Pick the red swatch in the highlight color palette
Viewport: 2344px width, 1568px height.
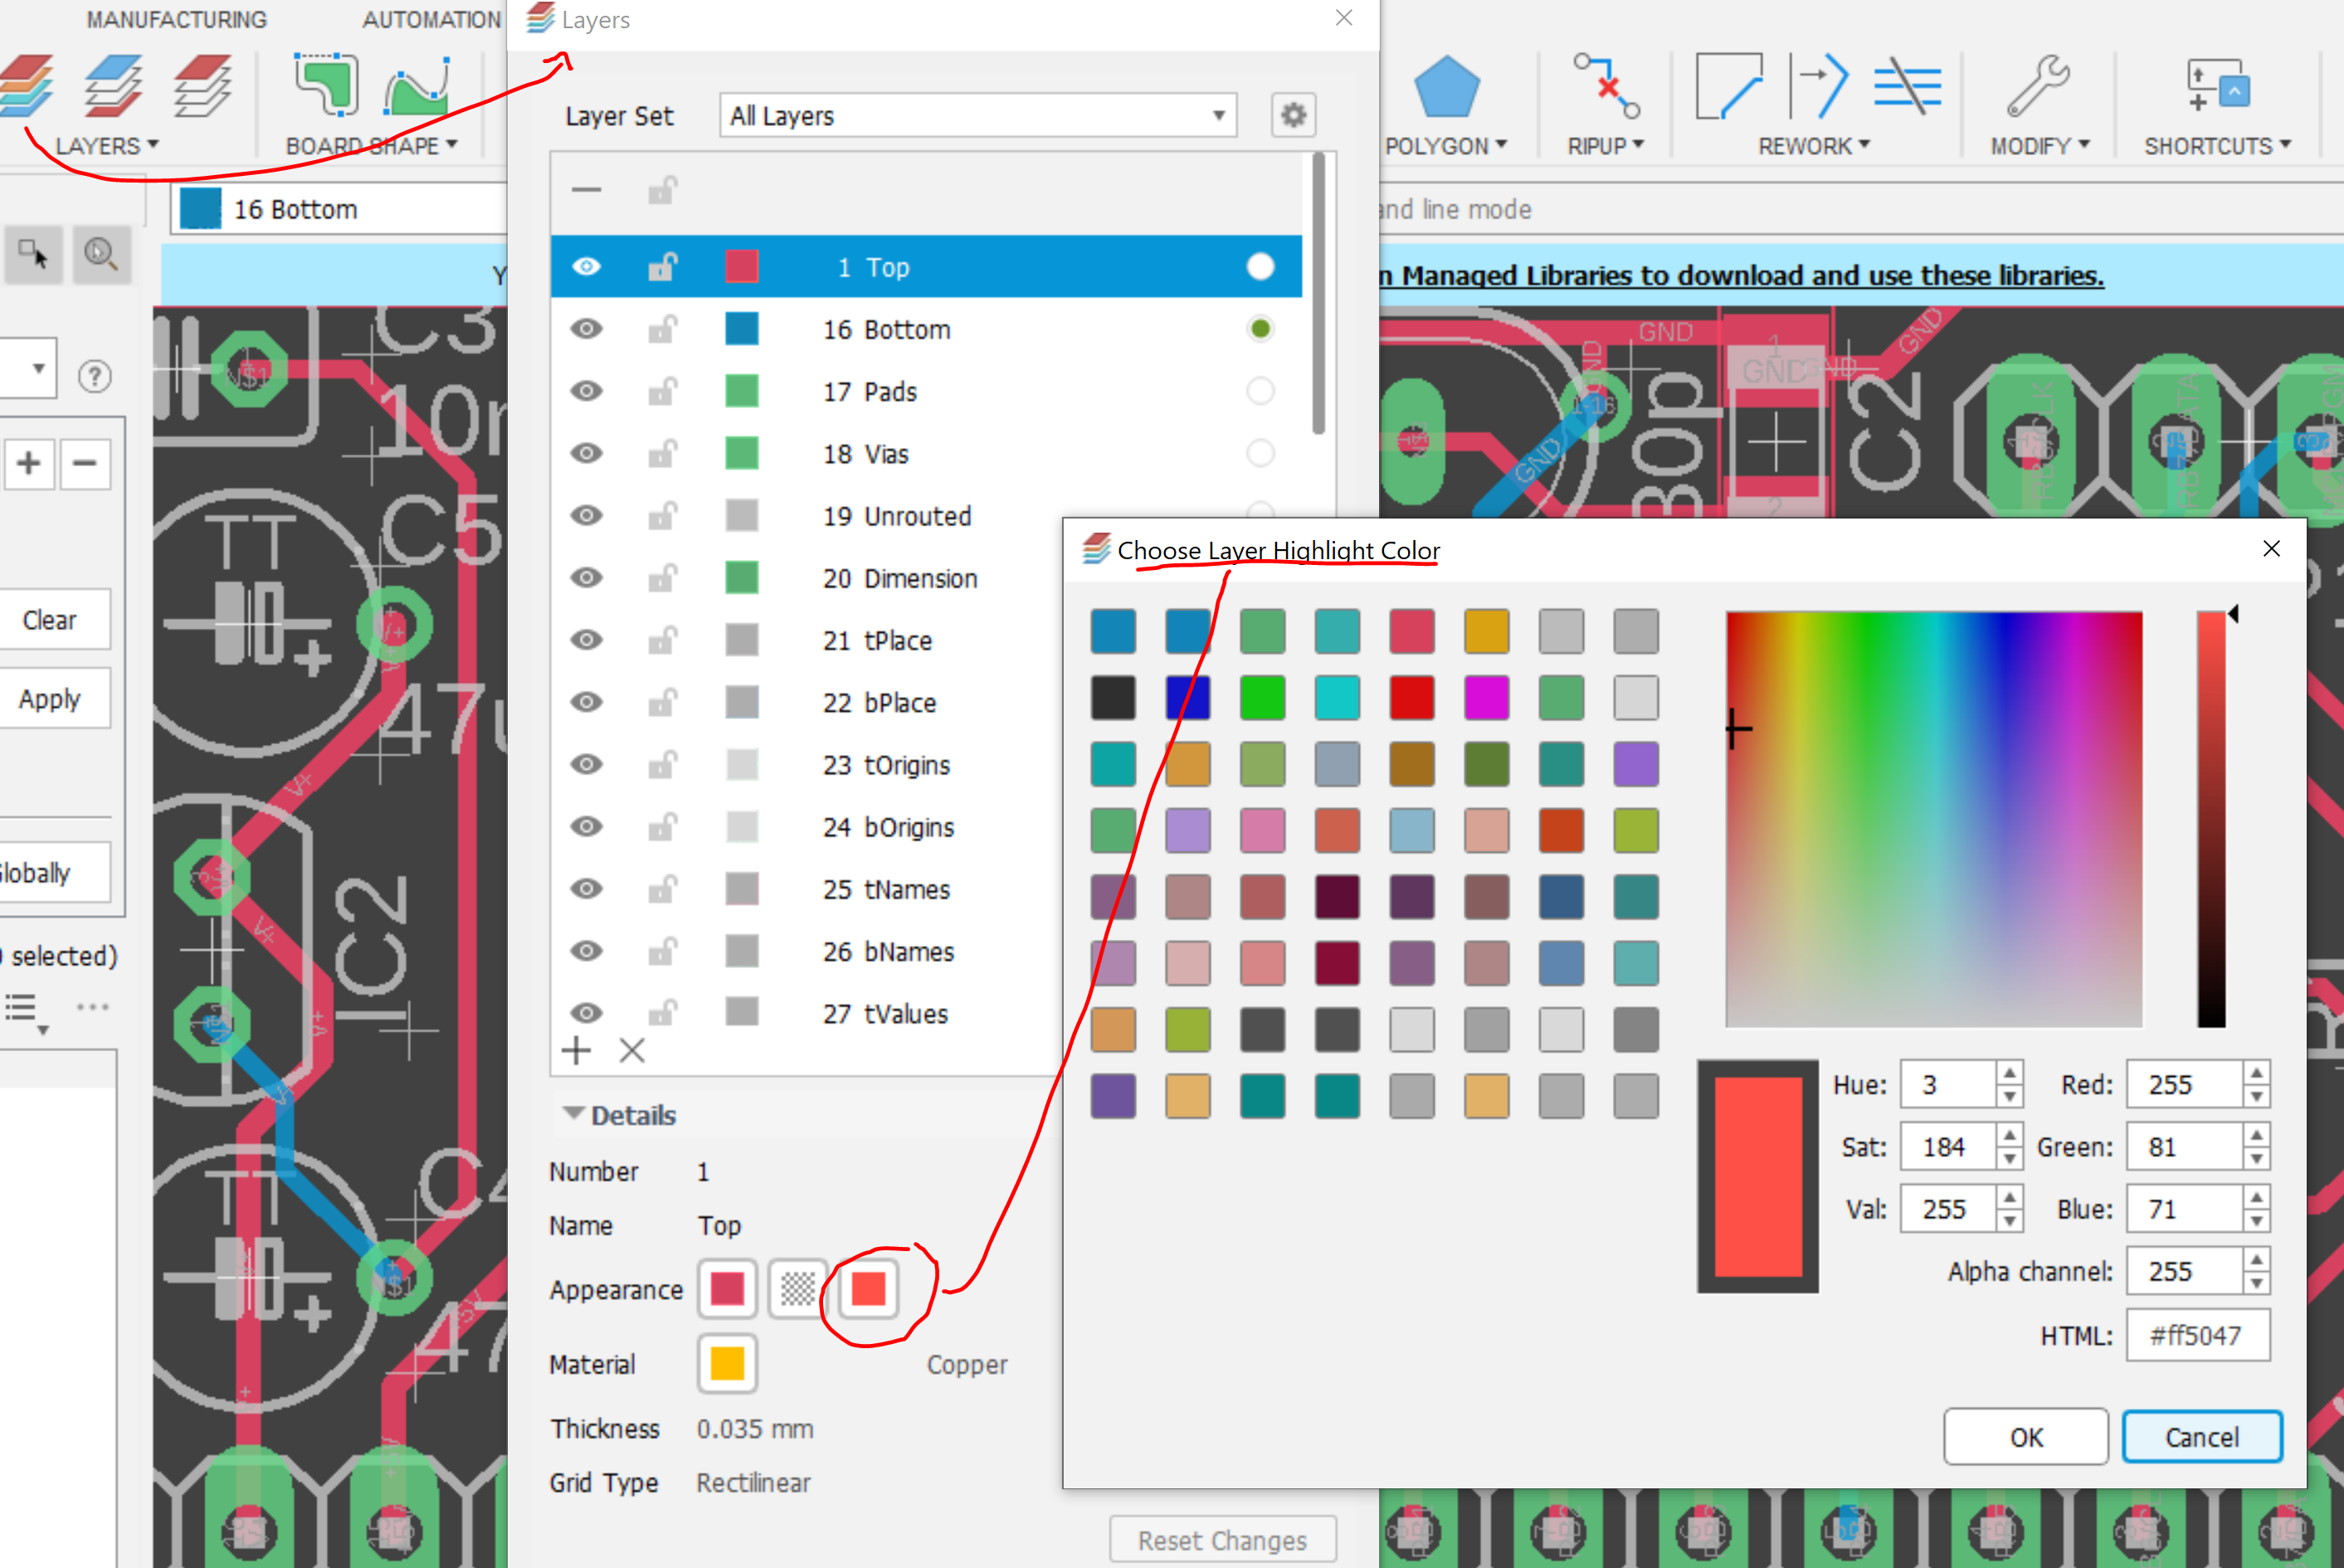point(1412,698)
